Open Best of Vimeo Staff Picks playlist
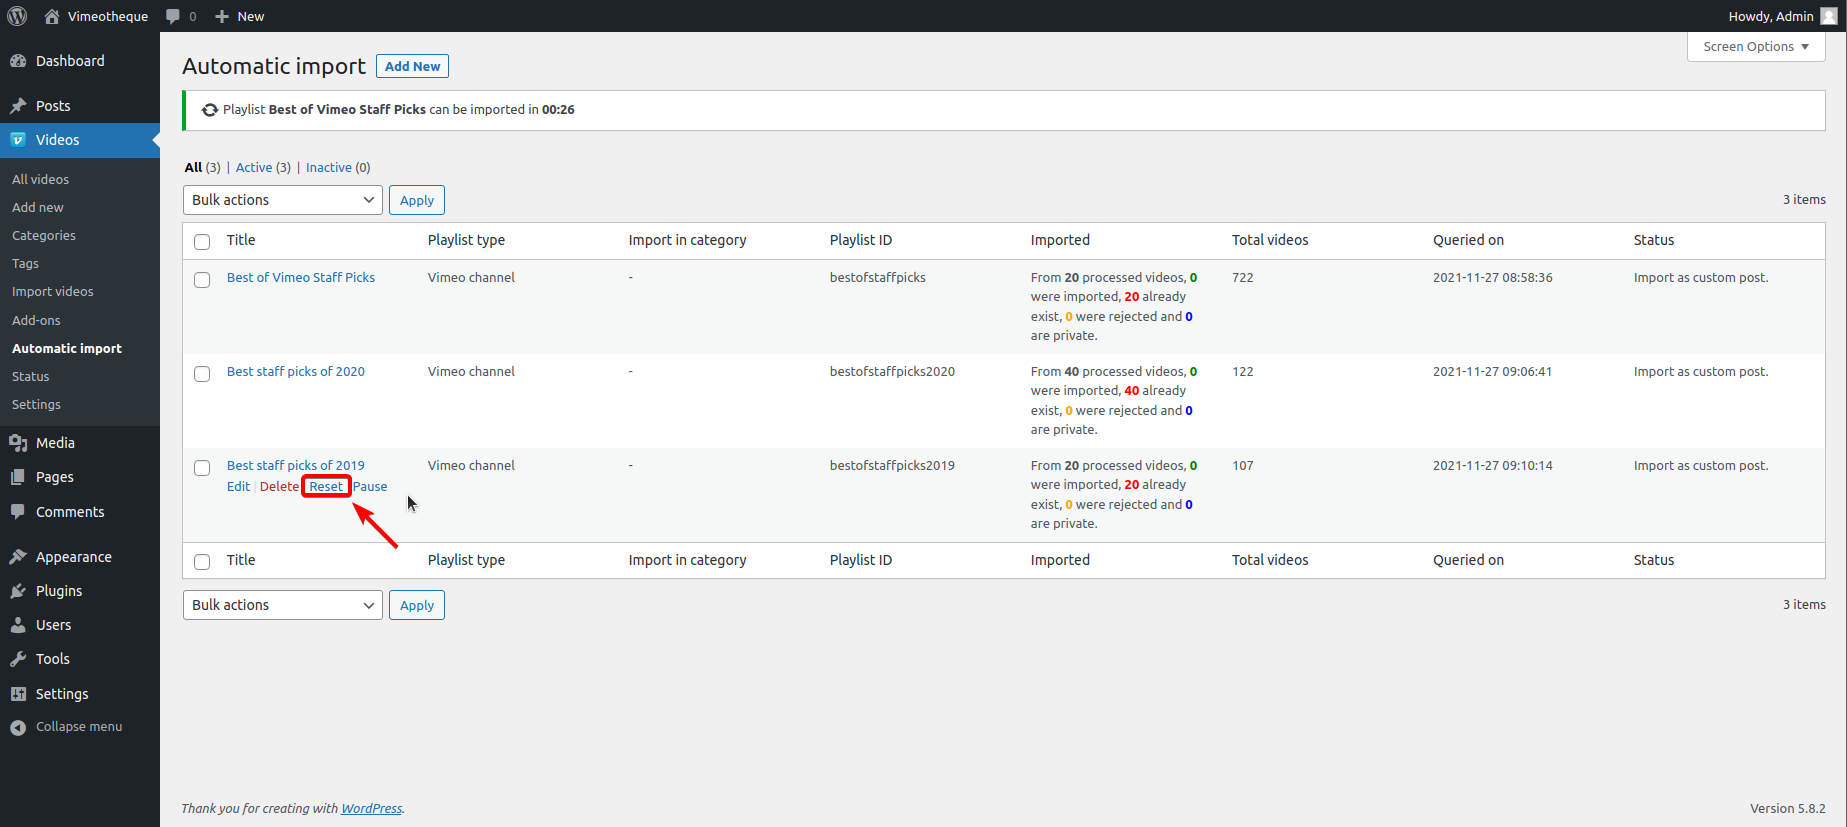1847x827 pixels. tap(301, 277)
